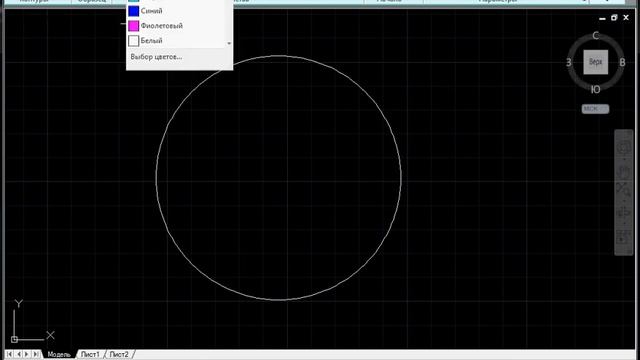
Task: Click the Верх face on the ViewCube
Action: [596, 62]
